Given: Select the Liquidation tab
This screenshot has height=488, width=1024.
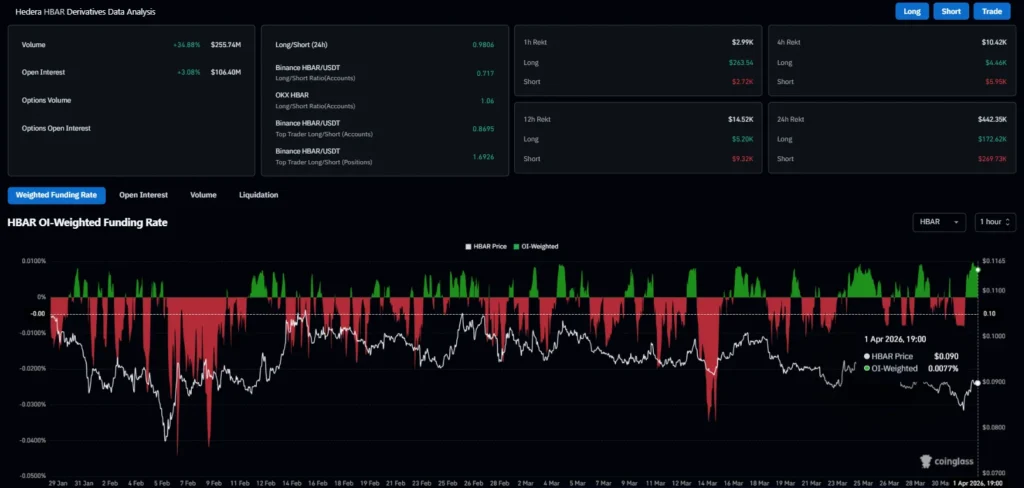Looking at the screenshot, I should 258,195.
